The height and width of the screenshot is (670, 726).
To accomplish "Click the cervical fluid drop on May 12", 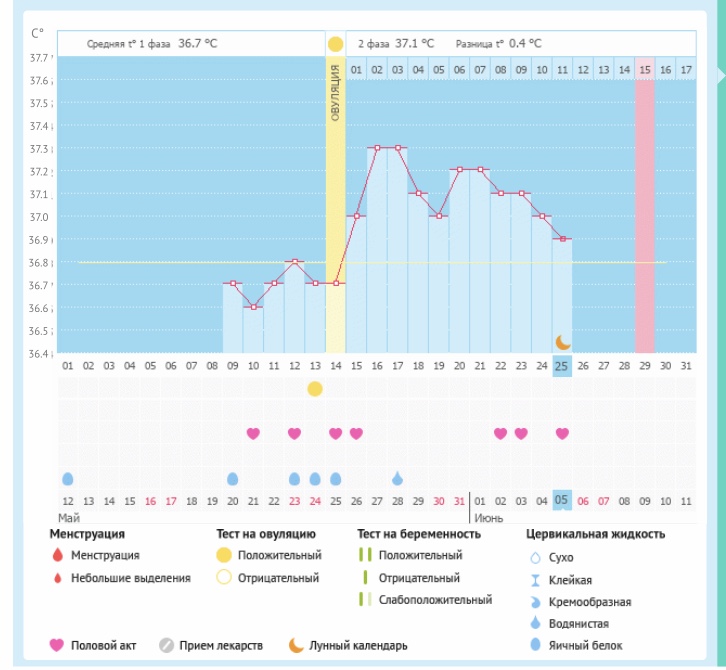I will coord(68,478).
